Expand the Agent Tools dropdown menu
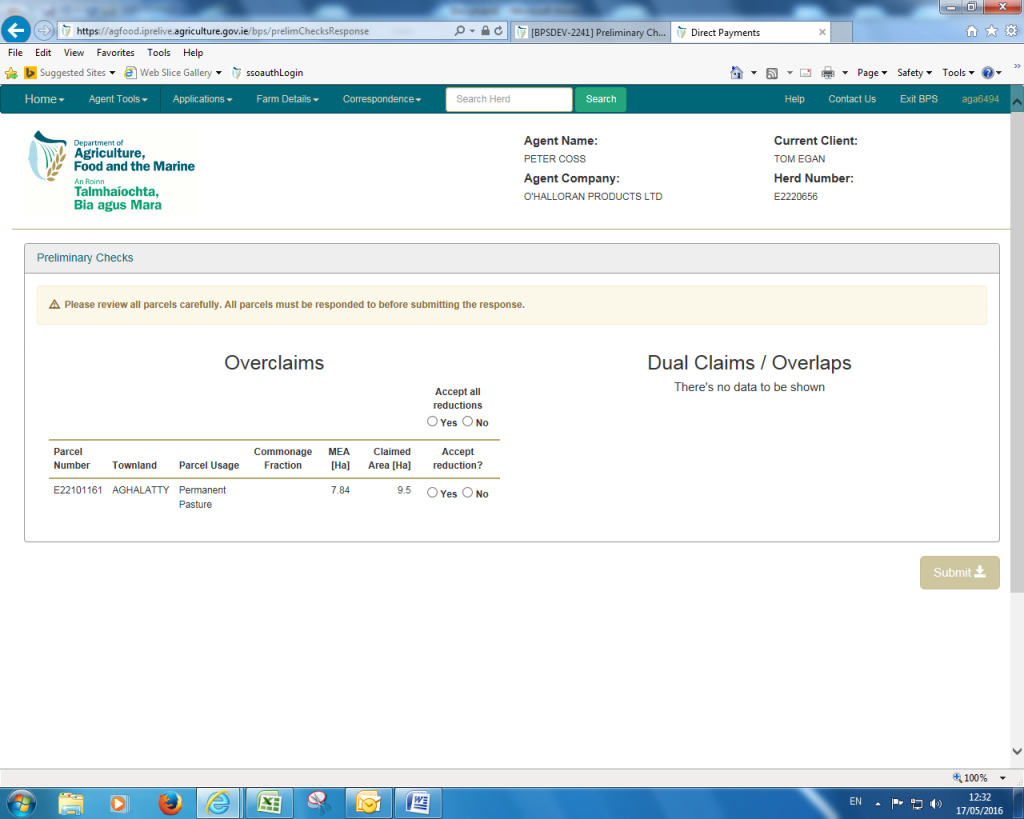The width and height of the screenshot is (1024, 819). (x=117, y=99)
